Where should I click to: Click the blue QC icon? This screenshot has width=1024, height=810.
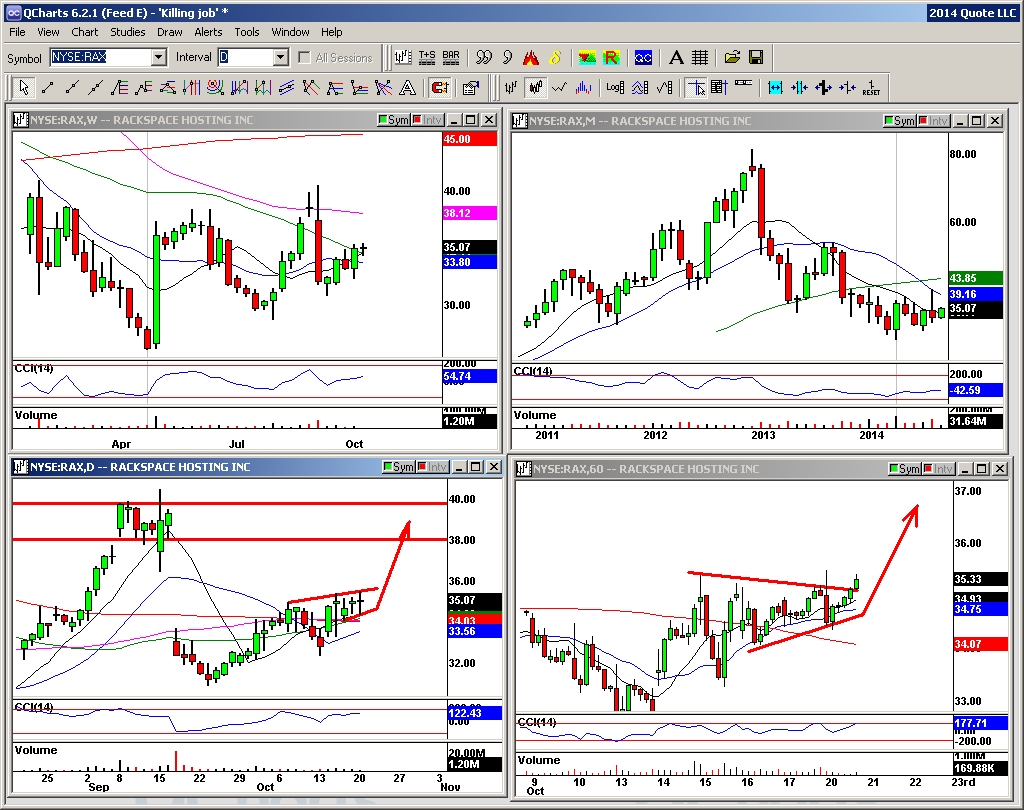click(643, 57)
